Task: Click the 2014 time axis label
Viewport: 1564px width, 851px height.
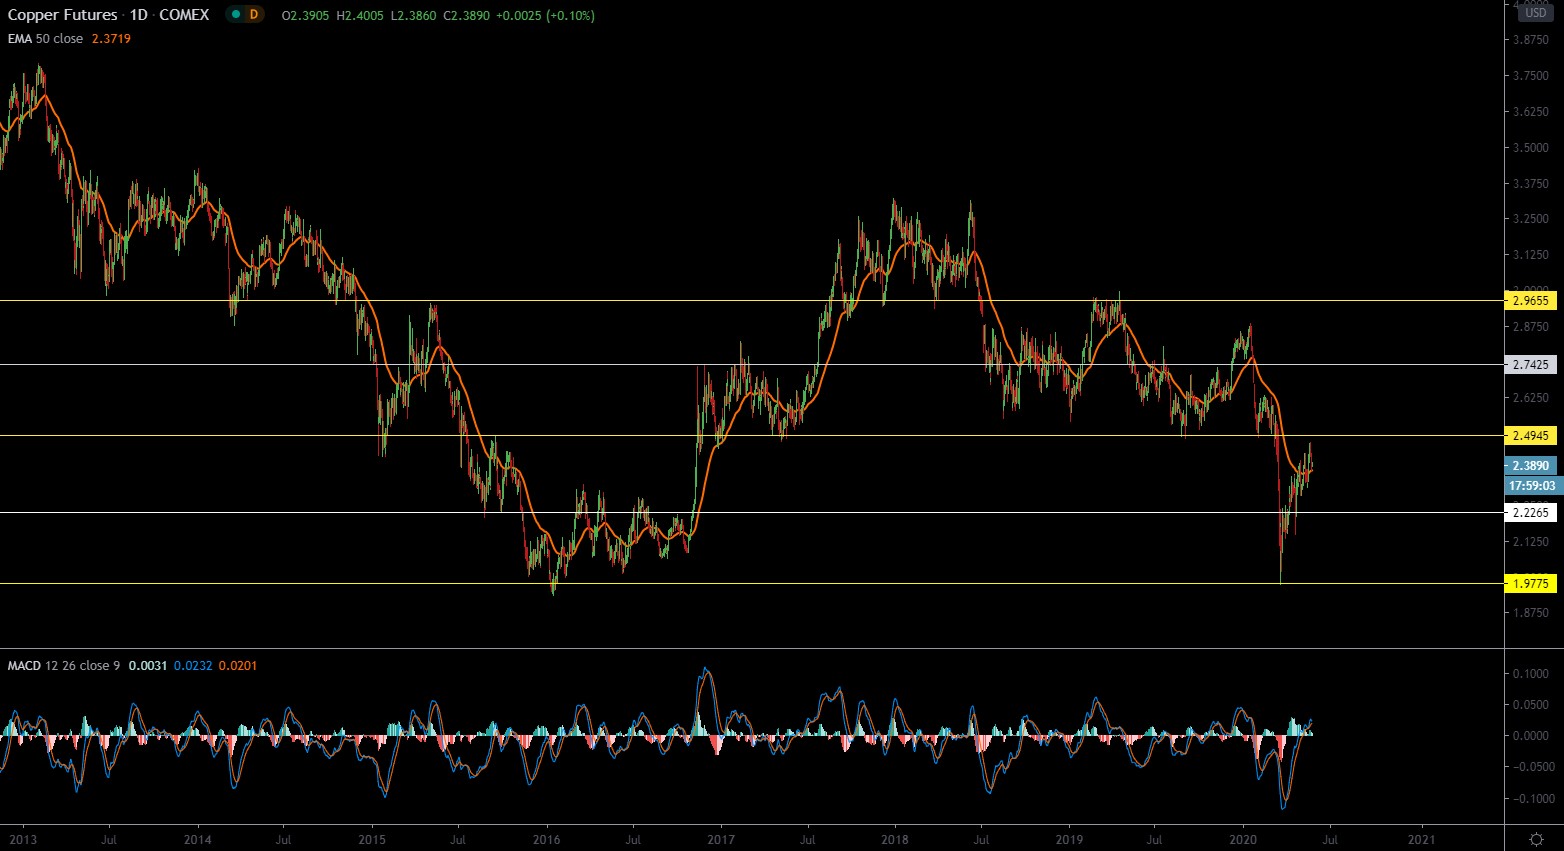Action: pos(198,840)
